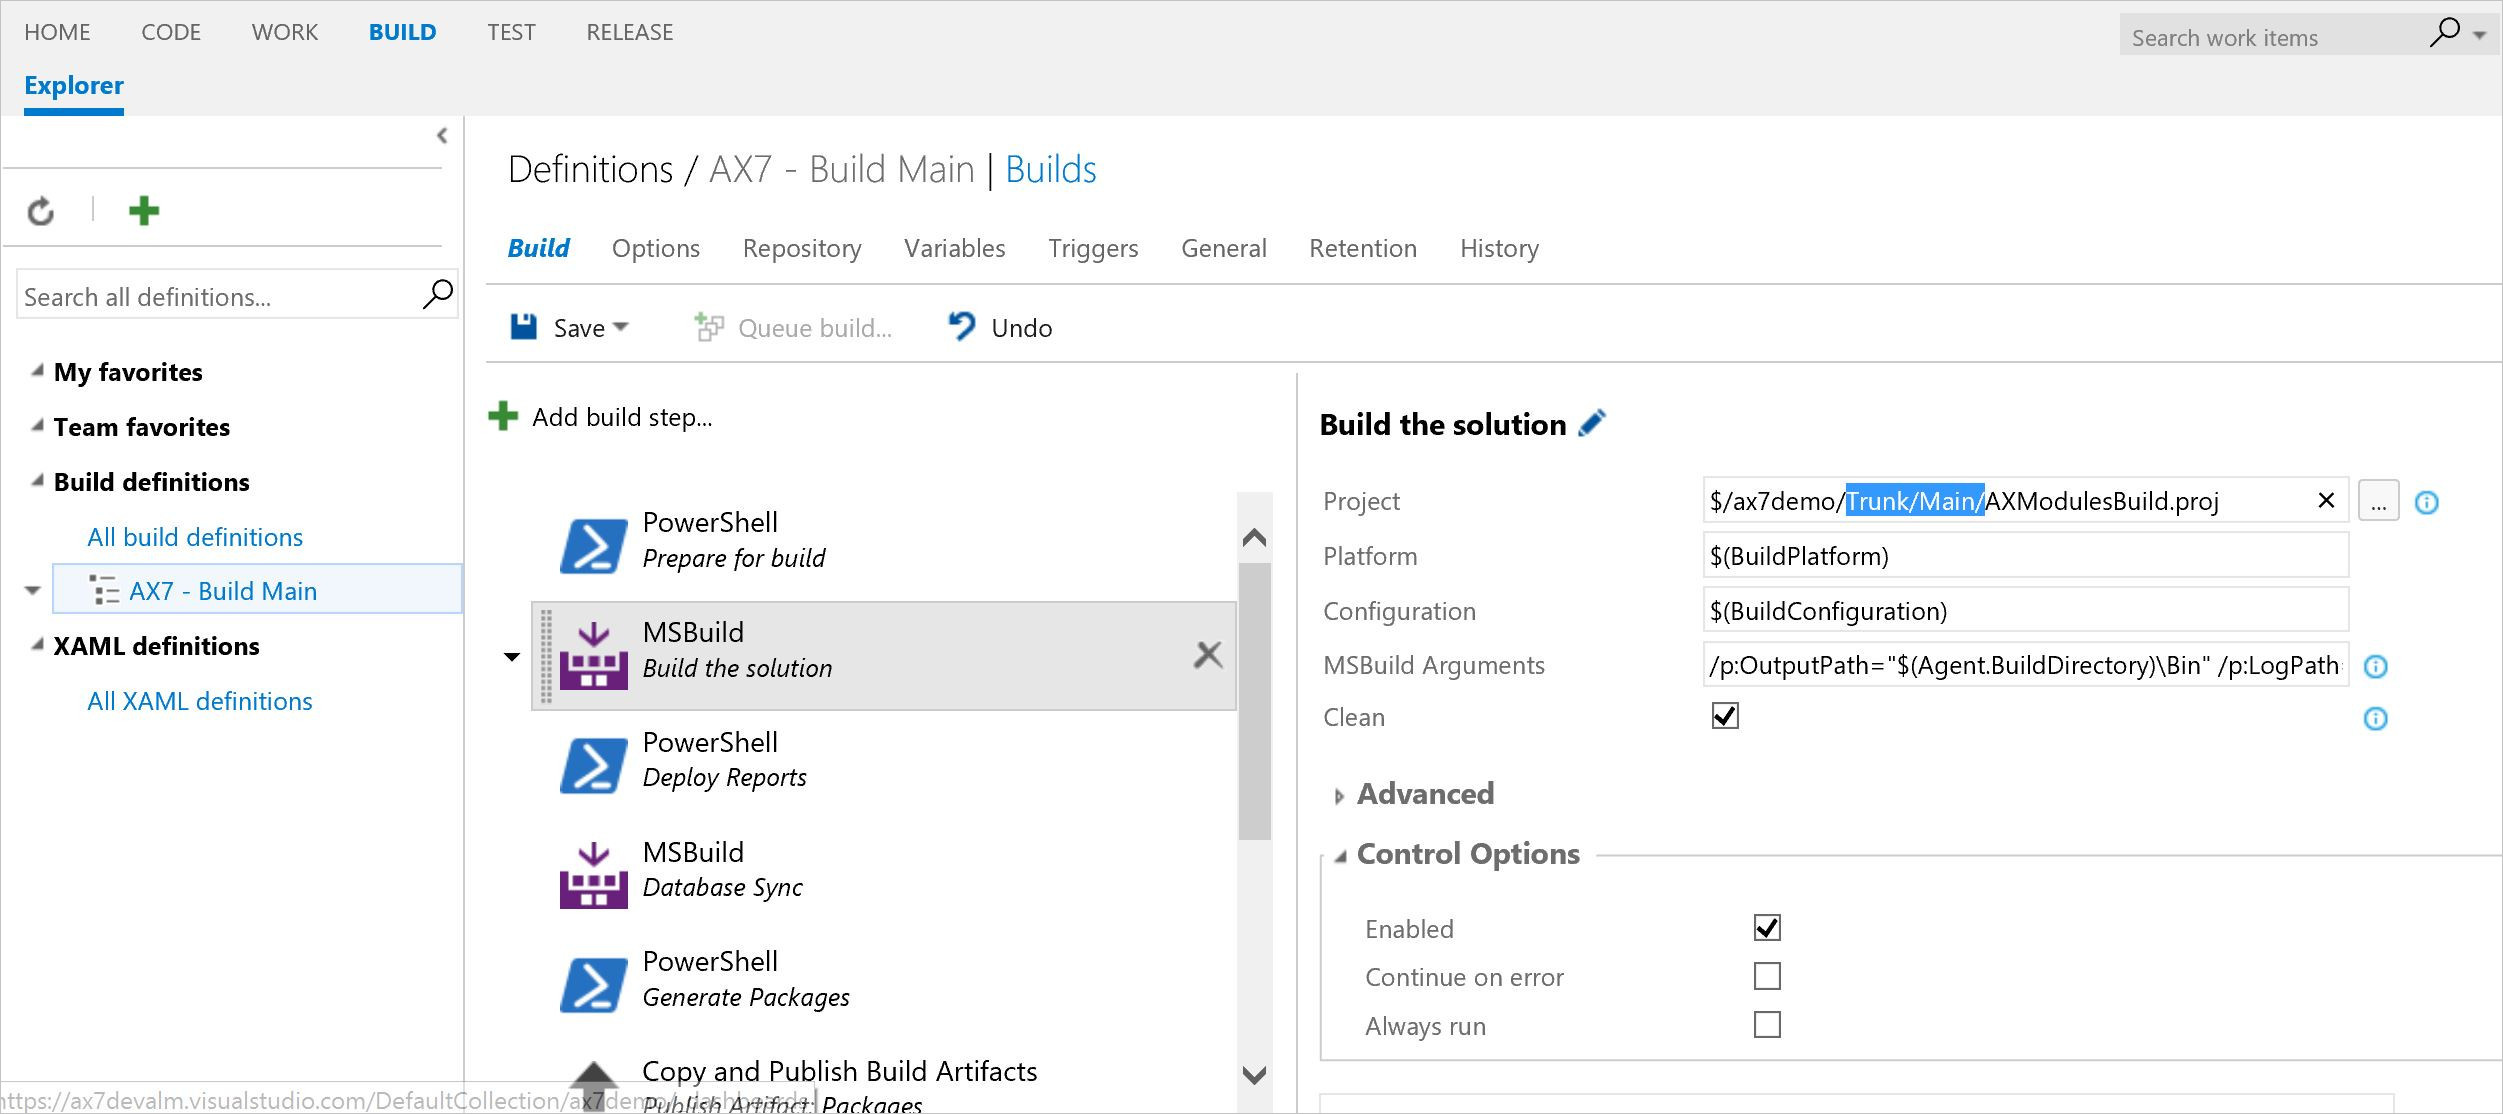Click the Undo arrow icon
This screenshot has width=2503, height=1114.
click(962, 327)
